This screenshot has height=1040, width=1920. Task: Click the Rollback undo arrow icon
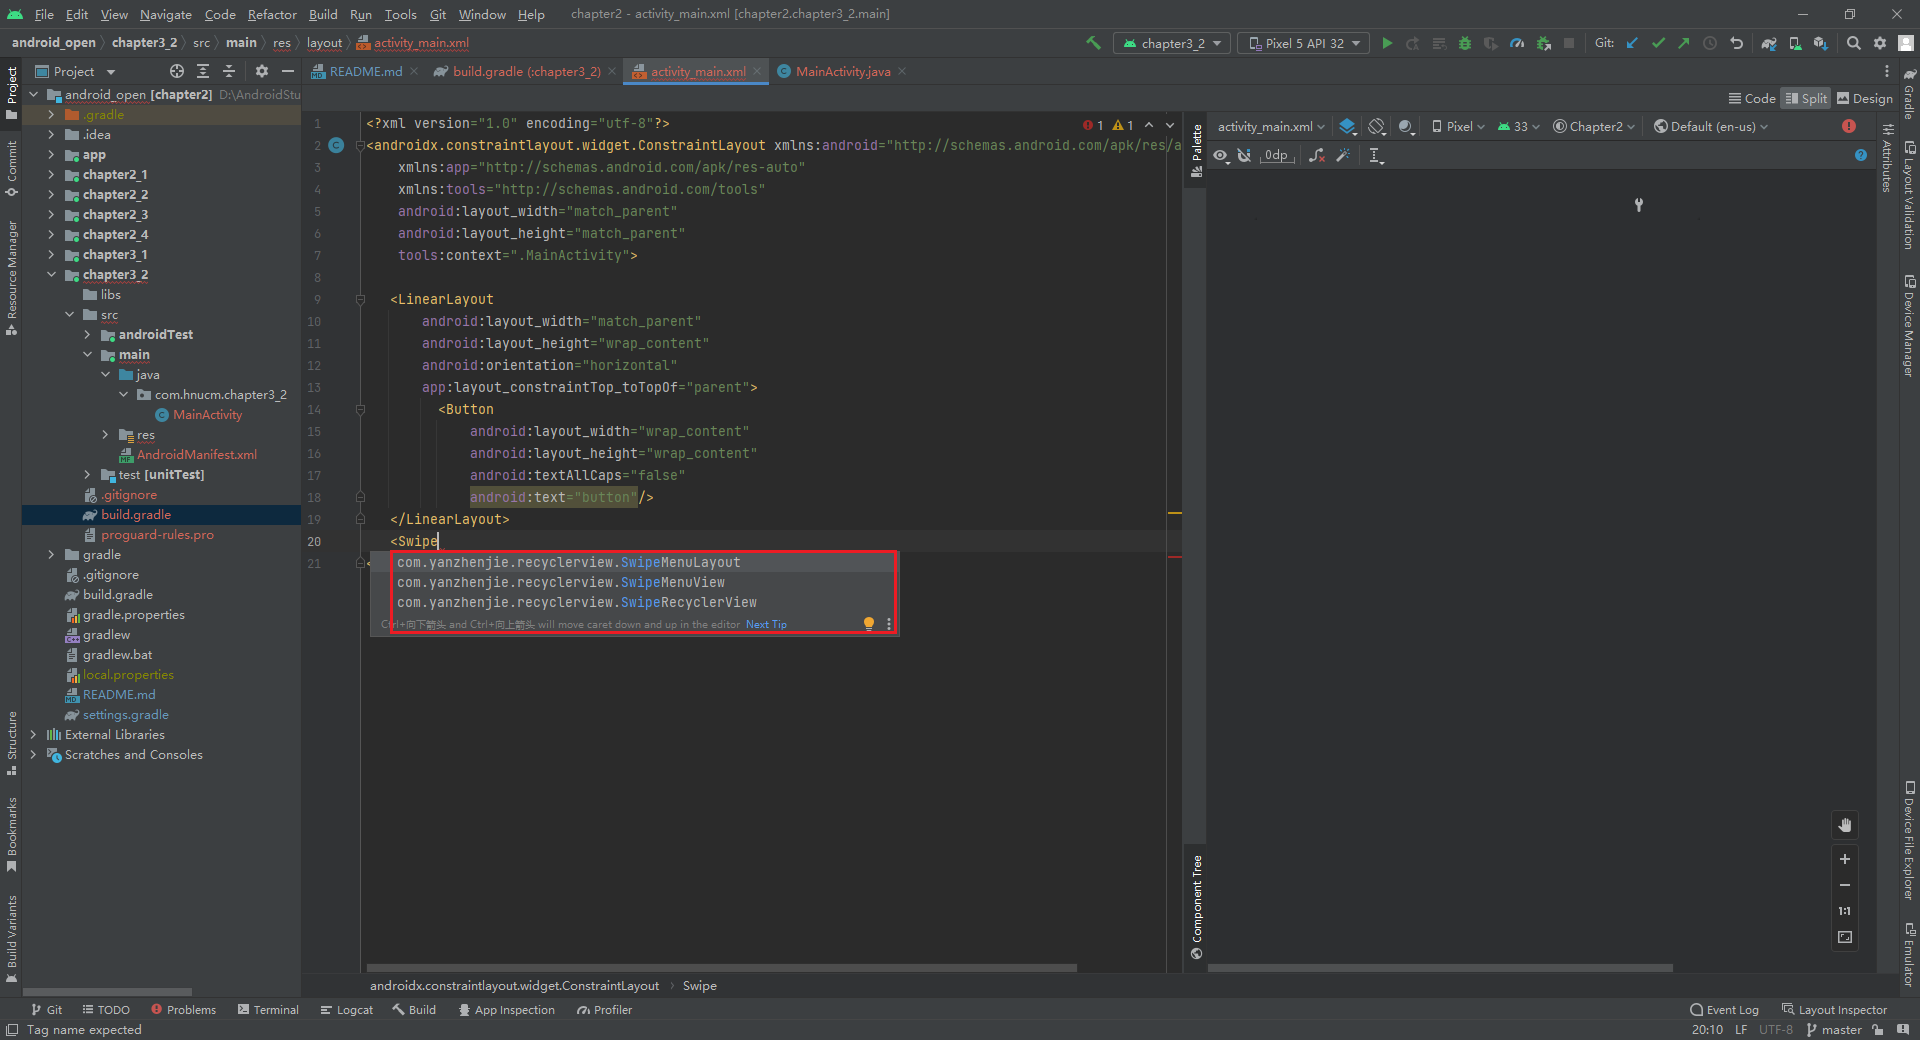[x=1737, y=43]
